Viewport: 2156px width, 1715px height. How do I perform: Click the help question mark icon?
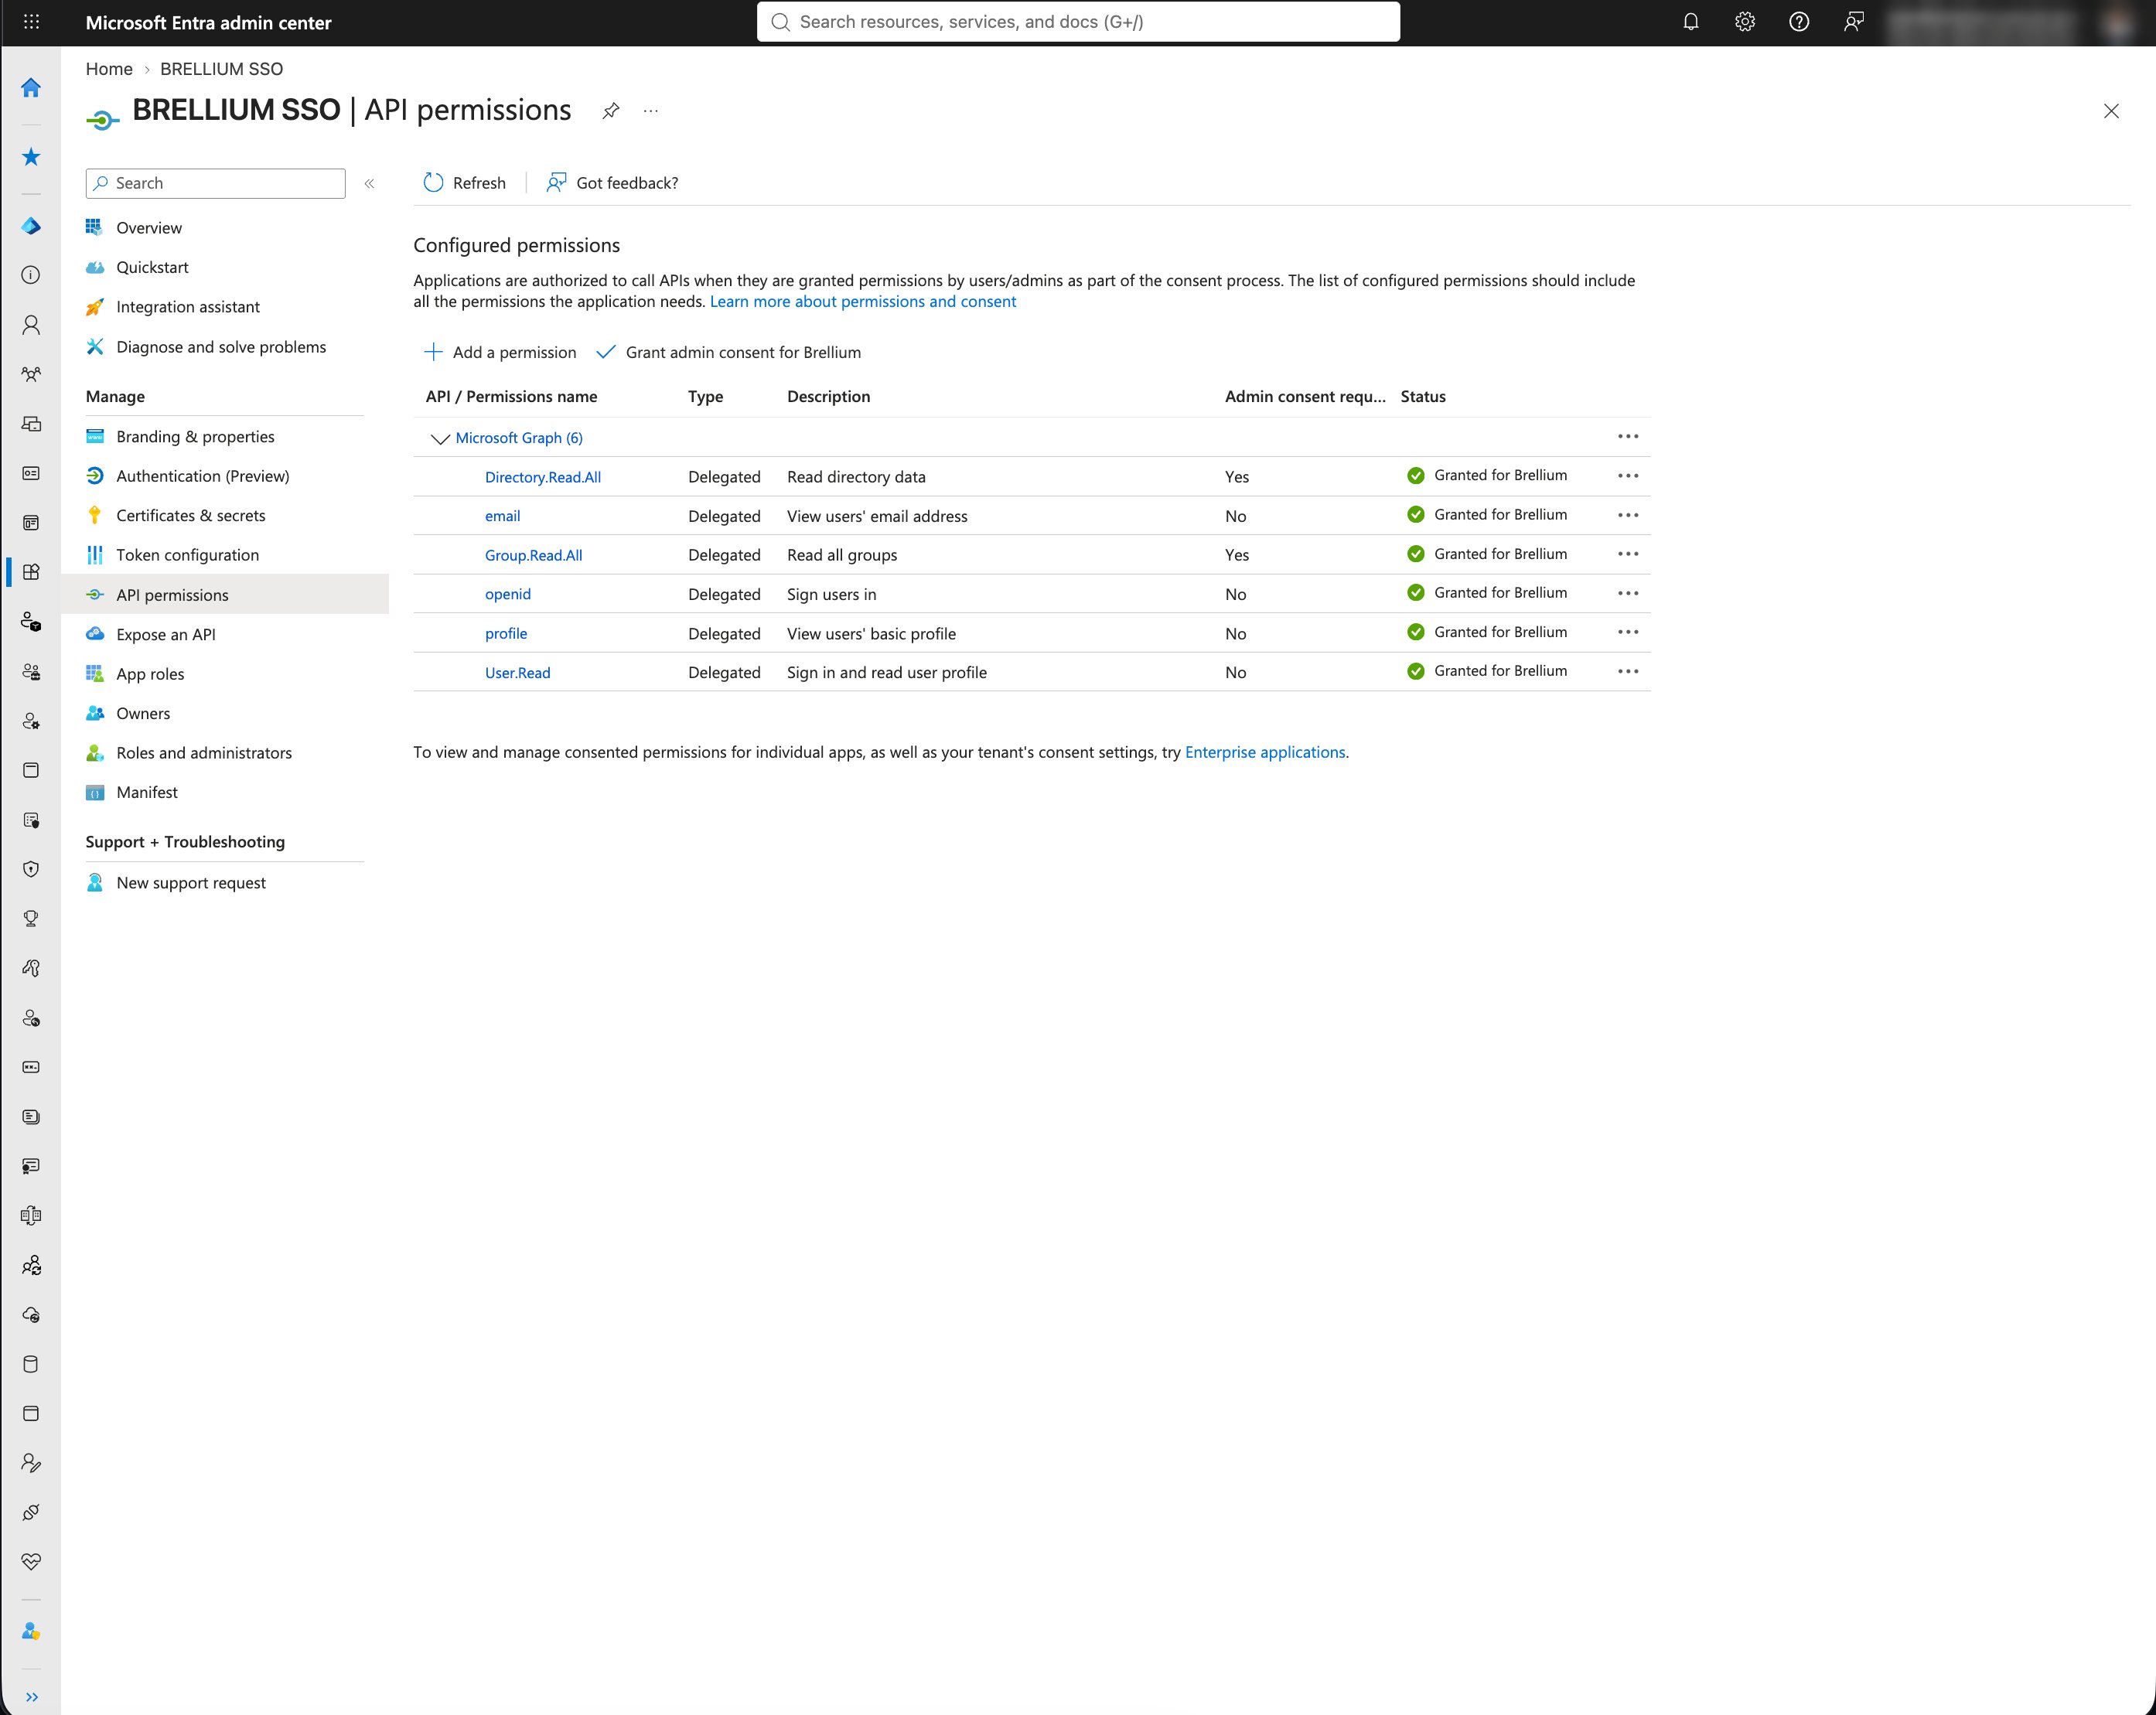[x=1798, y=22]
